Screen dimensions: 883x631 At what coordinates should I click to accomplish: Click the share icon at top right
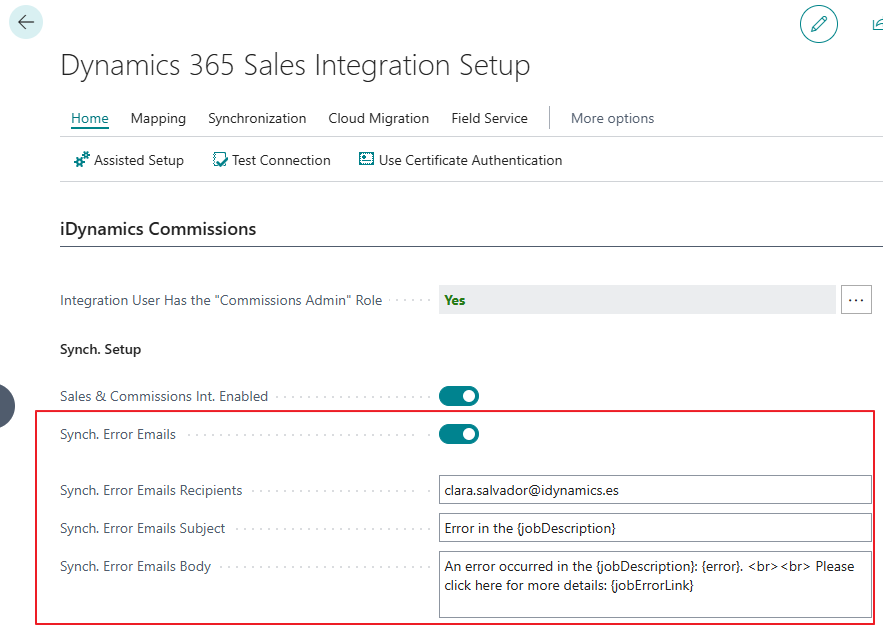pyautogui.click(x=877, y=24)
